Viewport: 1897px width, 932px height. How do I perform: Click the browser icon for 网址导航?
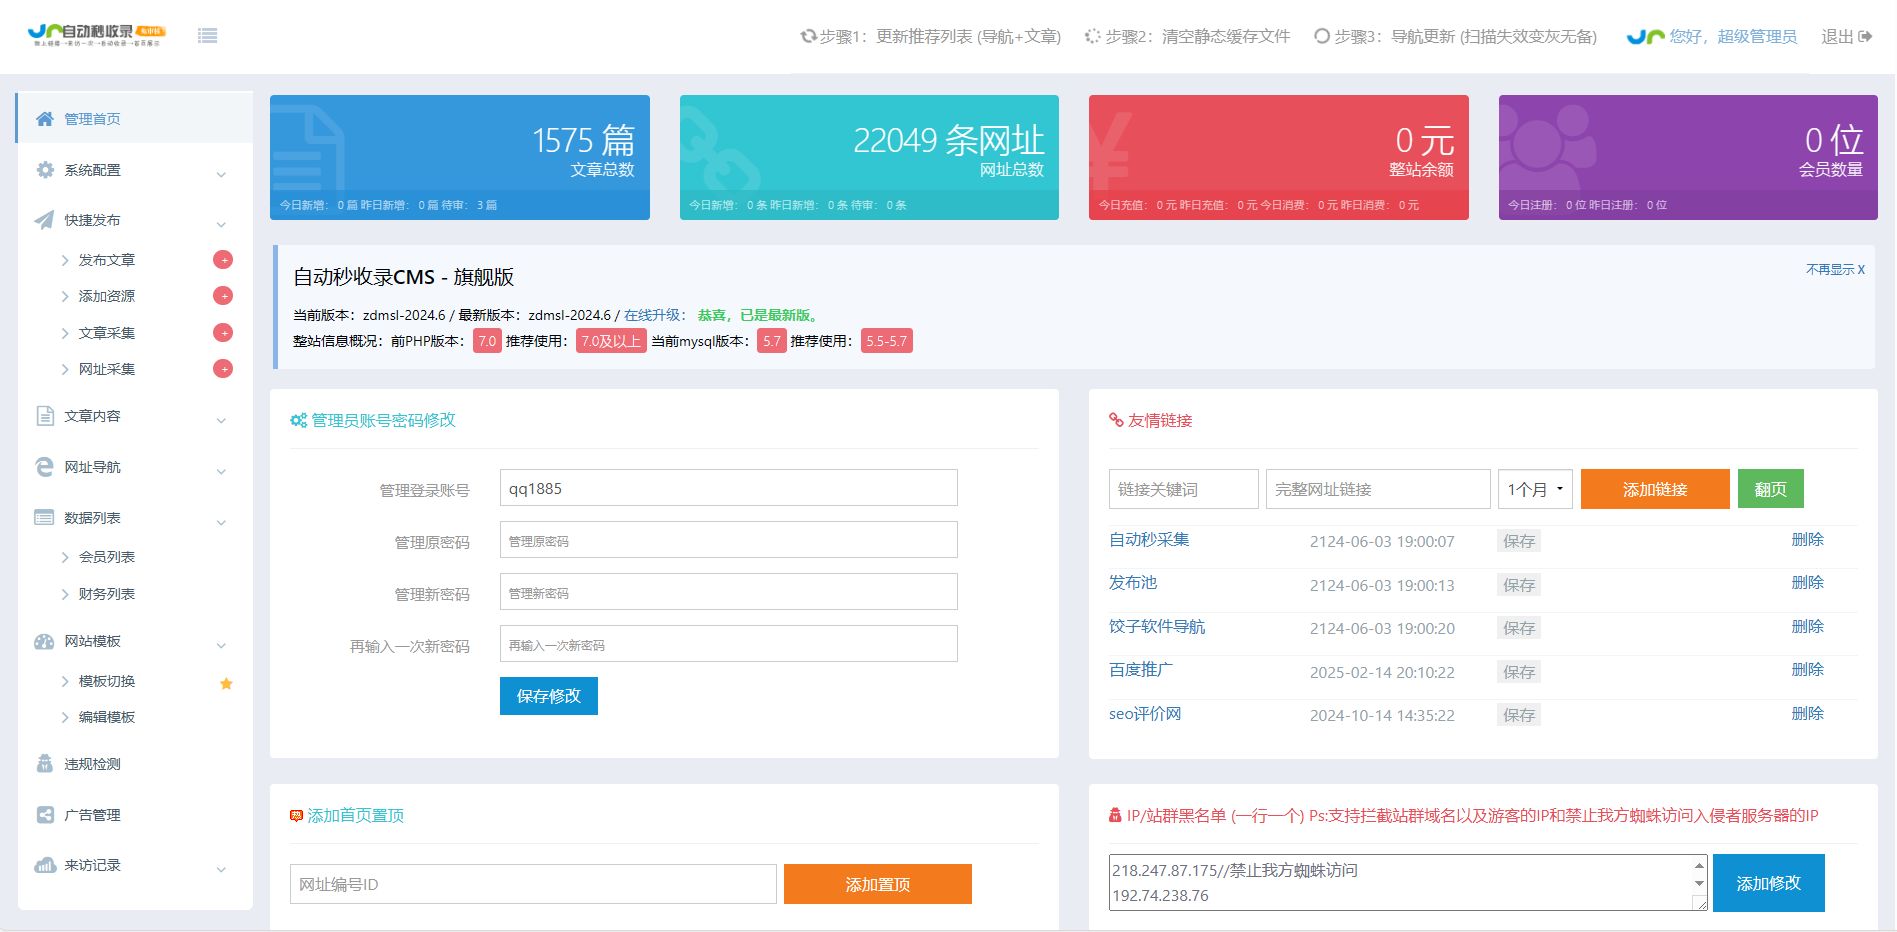pos(45,467)
